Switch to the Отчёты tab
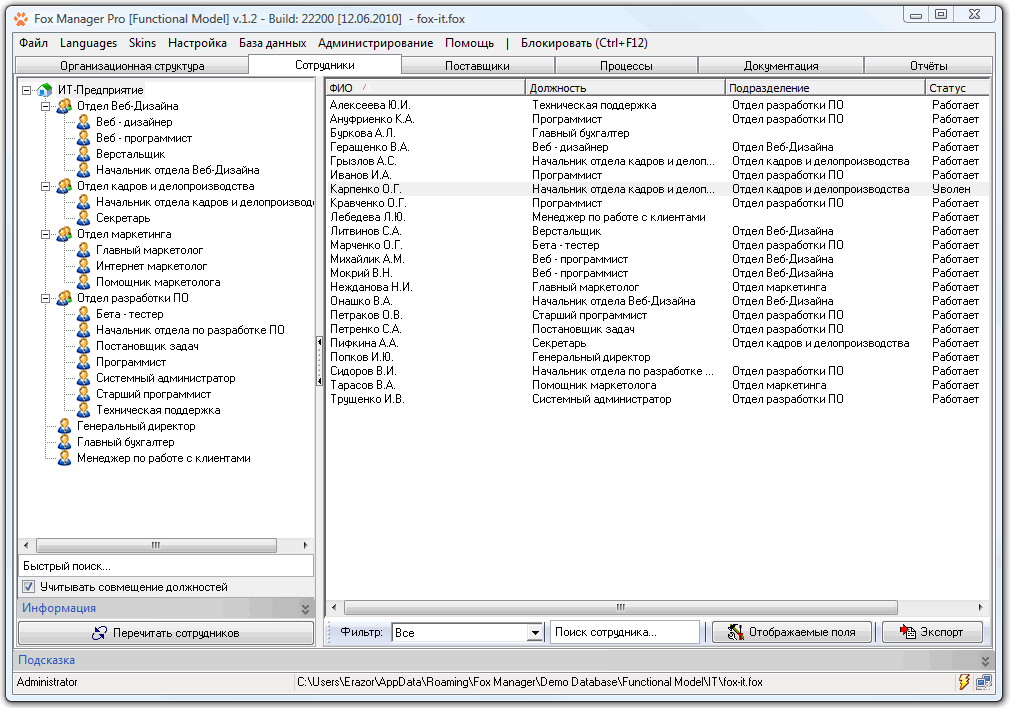Screen dimensions: 1010x708 coord(928,66)
